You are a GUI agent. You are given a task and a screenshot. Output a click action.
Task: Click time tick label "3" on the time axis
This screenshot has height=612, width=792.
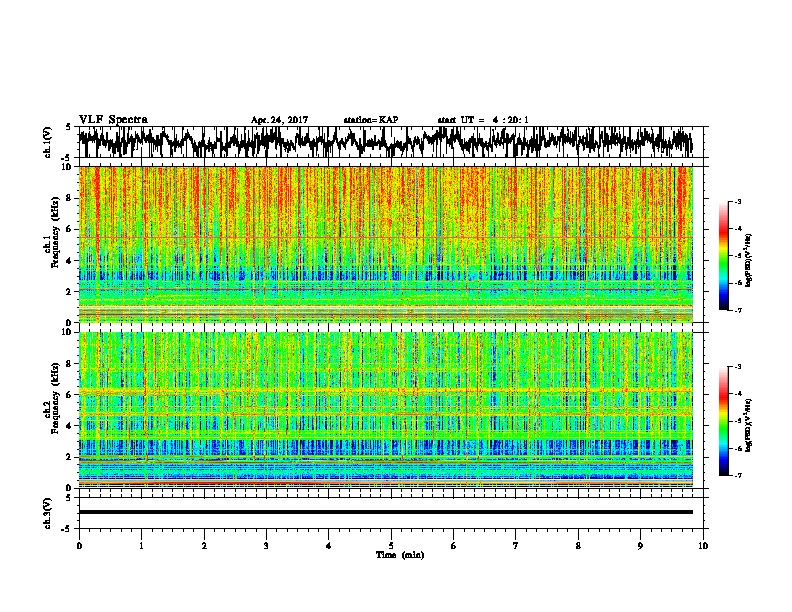(x=266, y=546)
